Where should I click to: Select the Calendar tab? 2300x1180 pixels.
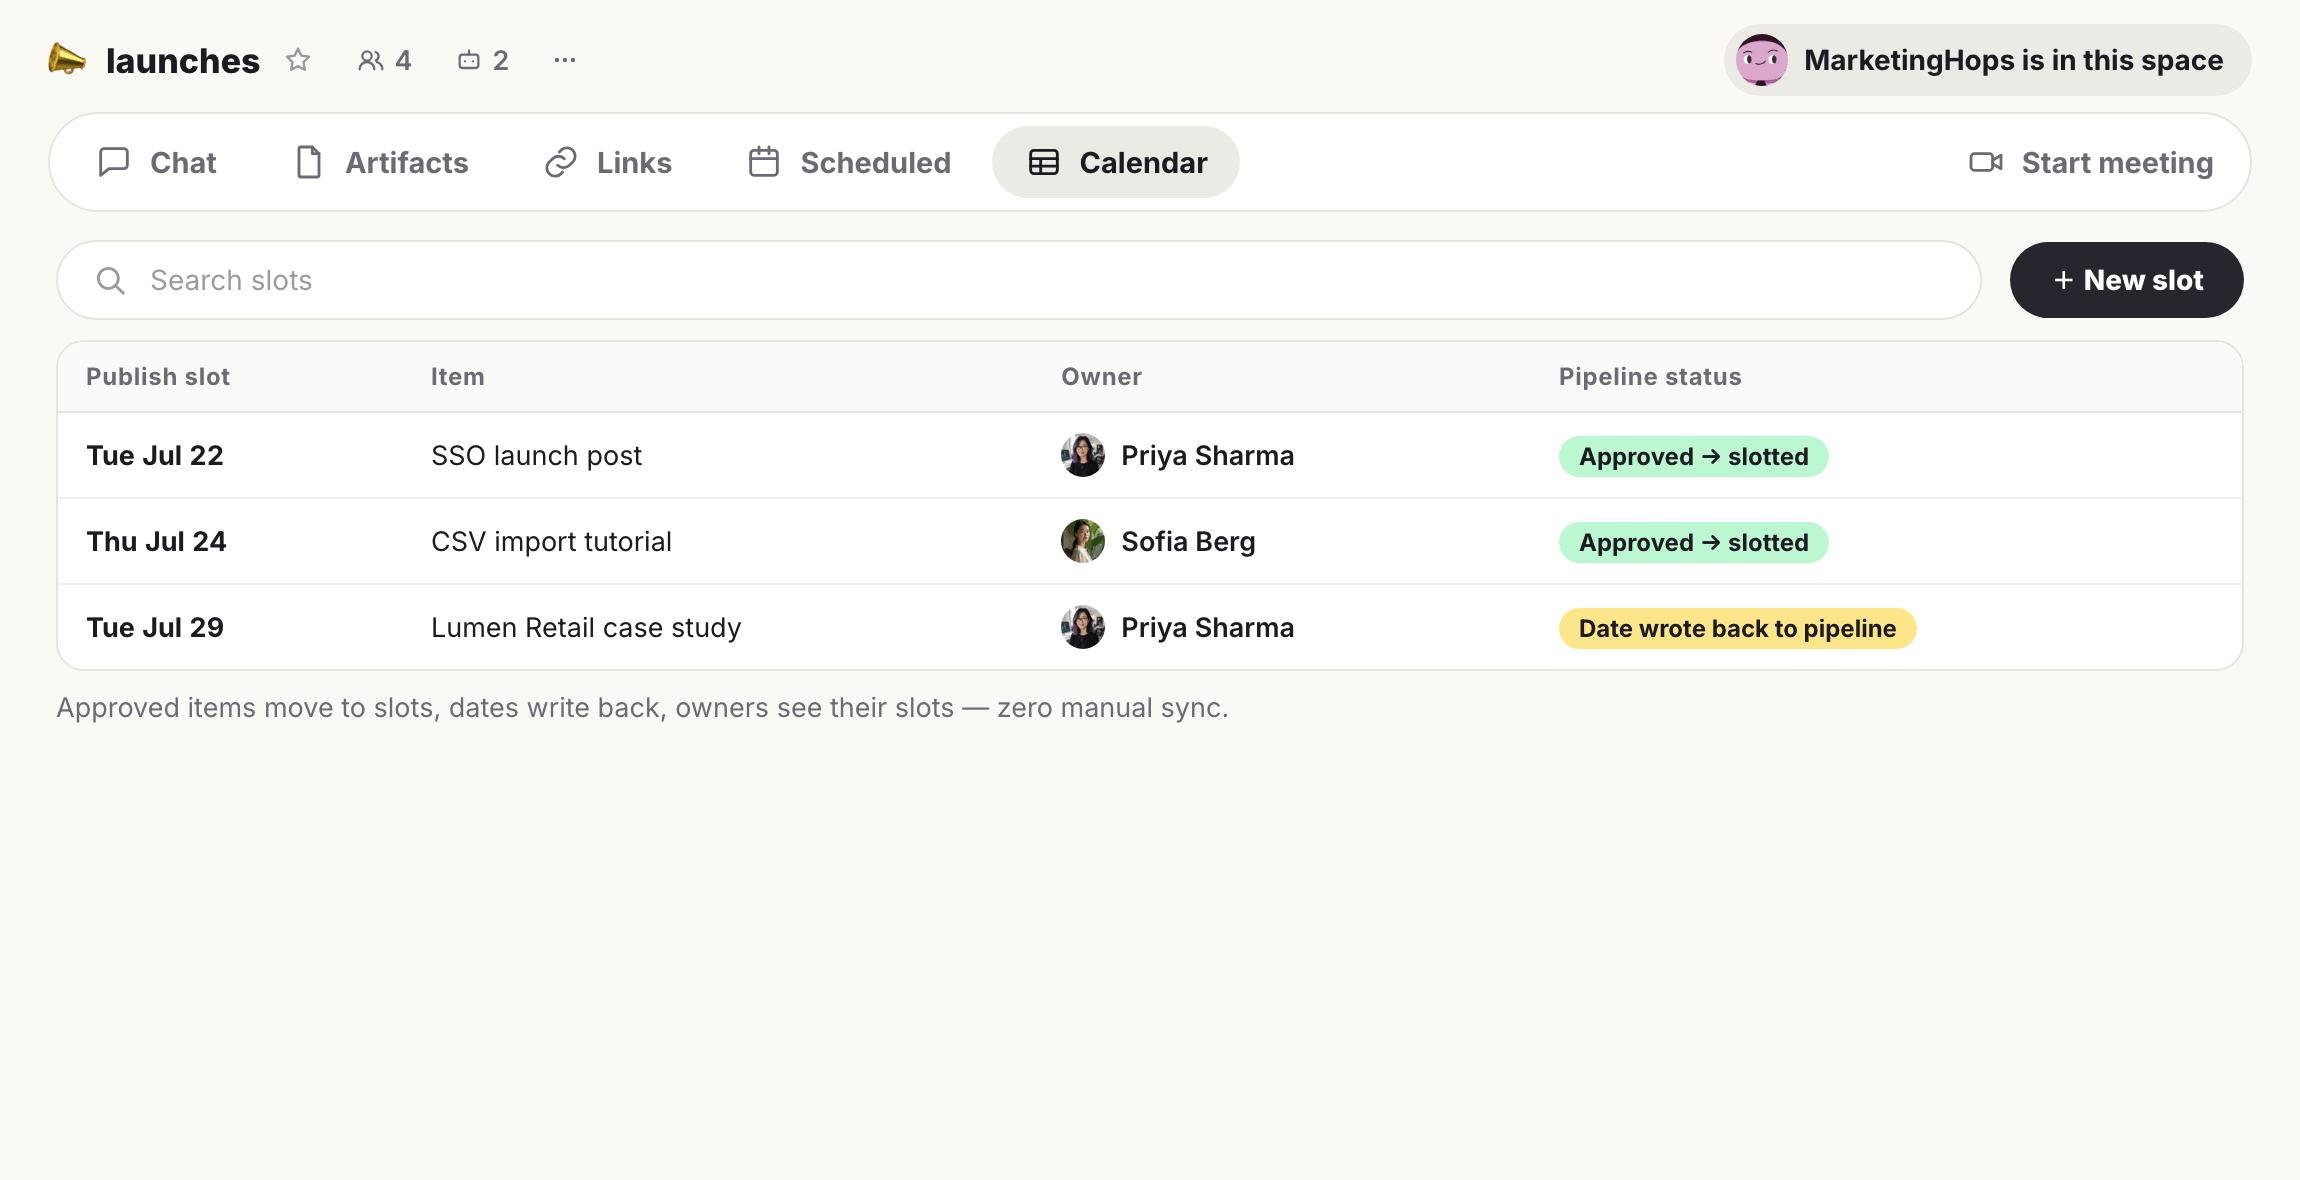[x=1116, y=162]
